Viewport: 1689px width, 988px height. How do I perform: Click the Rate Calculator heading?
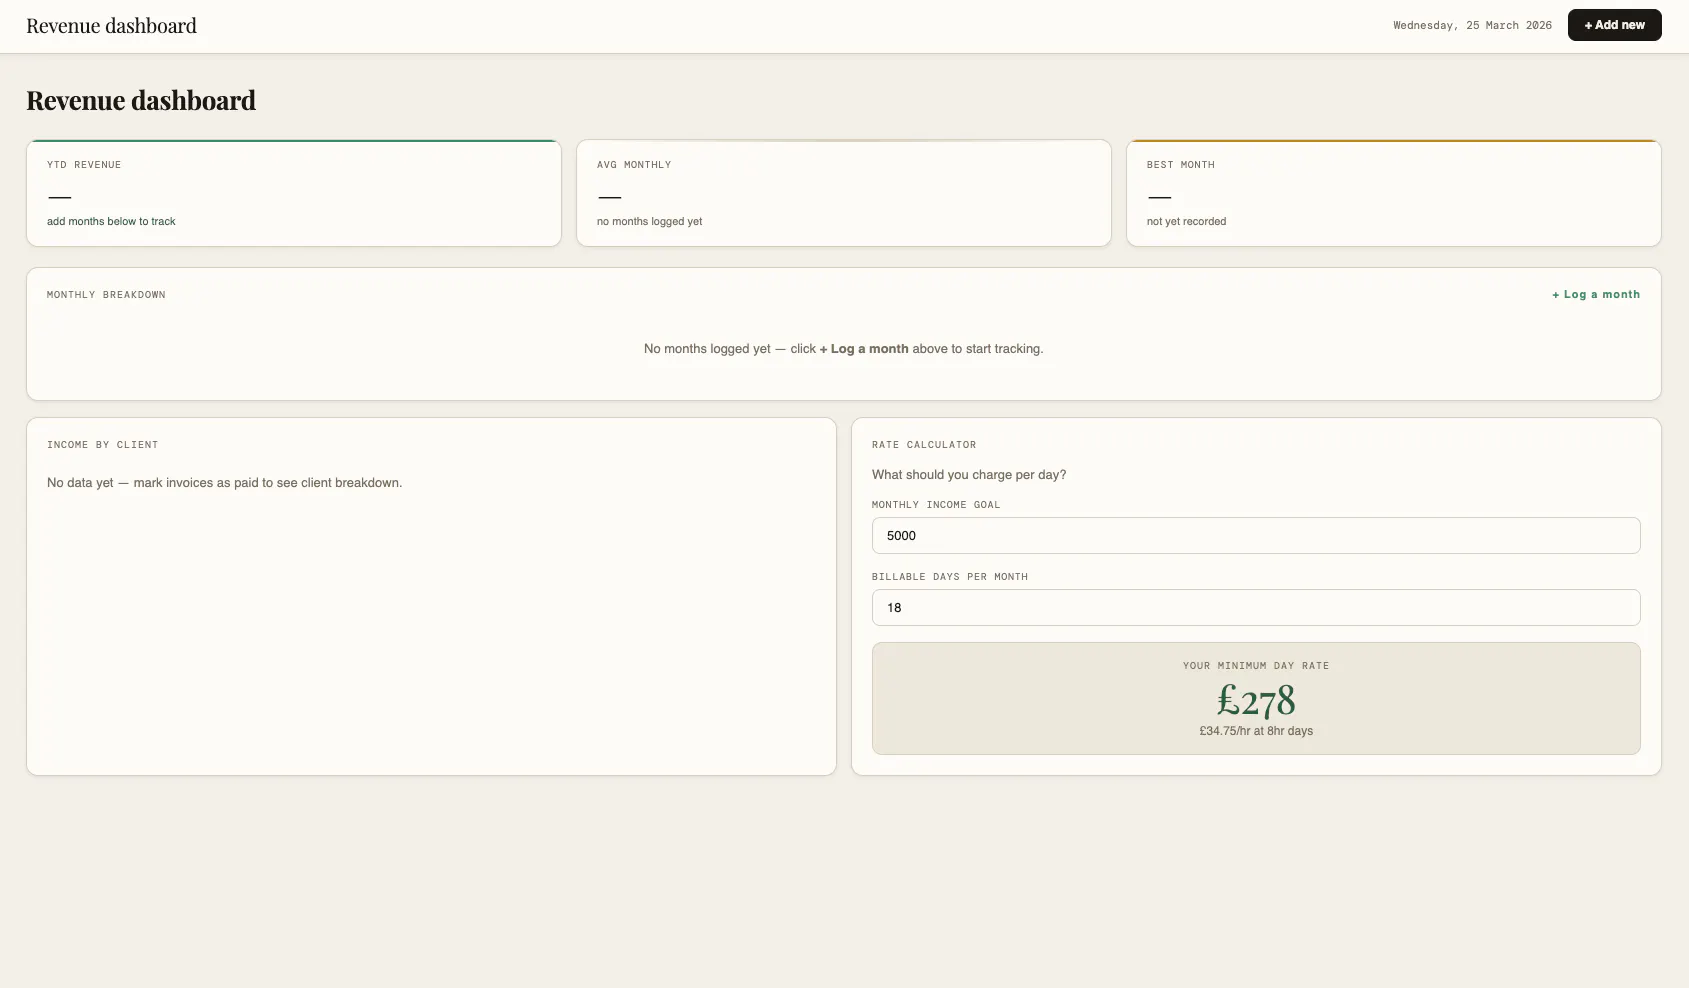point(924,444)
